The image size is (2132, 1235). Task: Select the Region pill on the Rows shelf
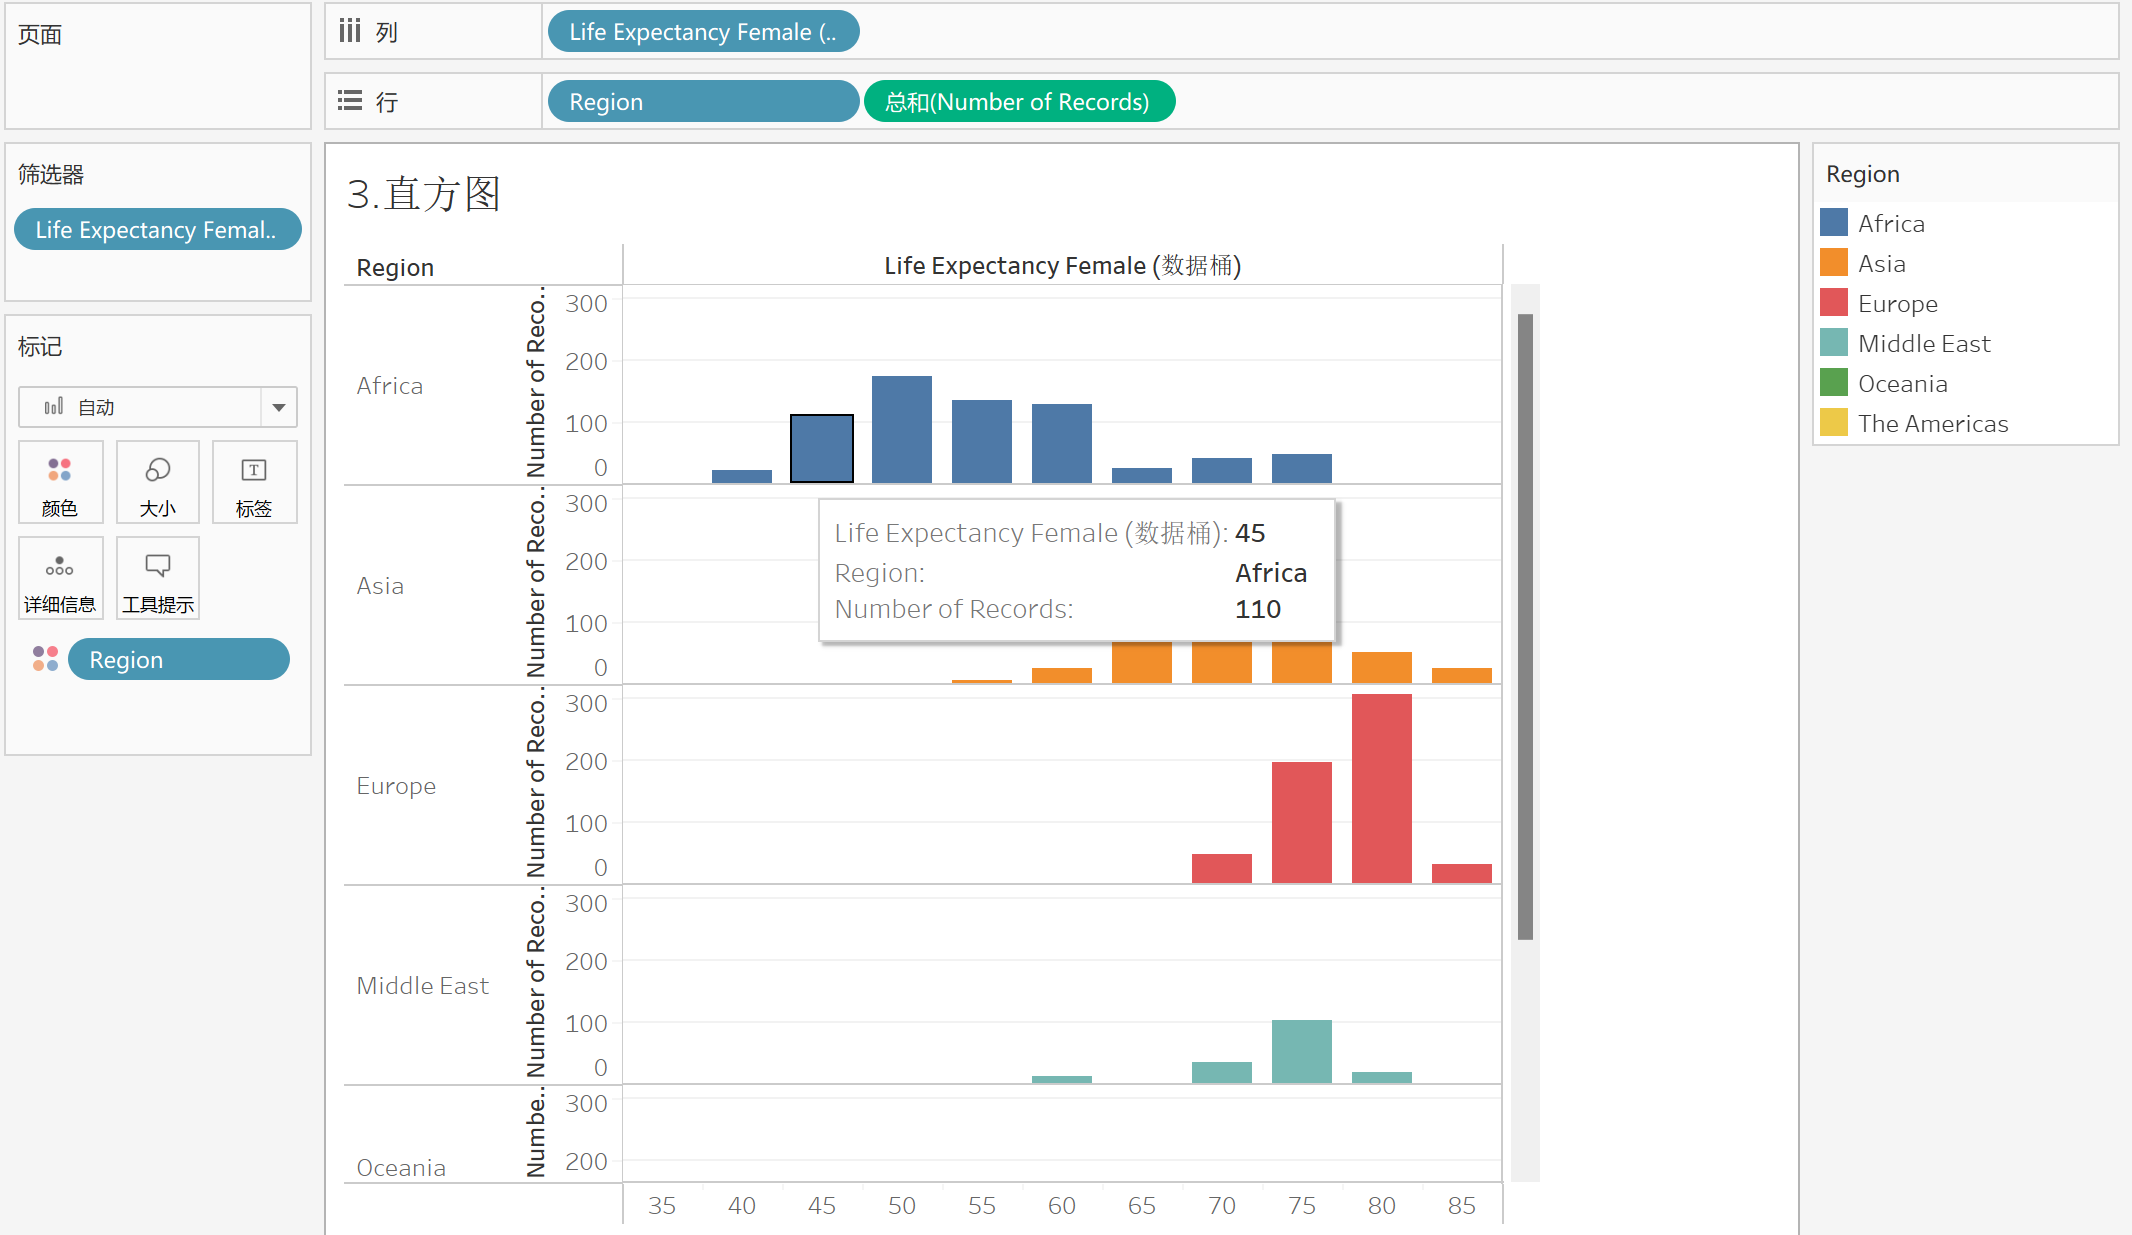[x=703, y=101]
